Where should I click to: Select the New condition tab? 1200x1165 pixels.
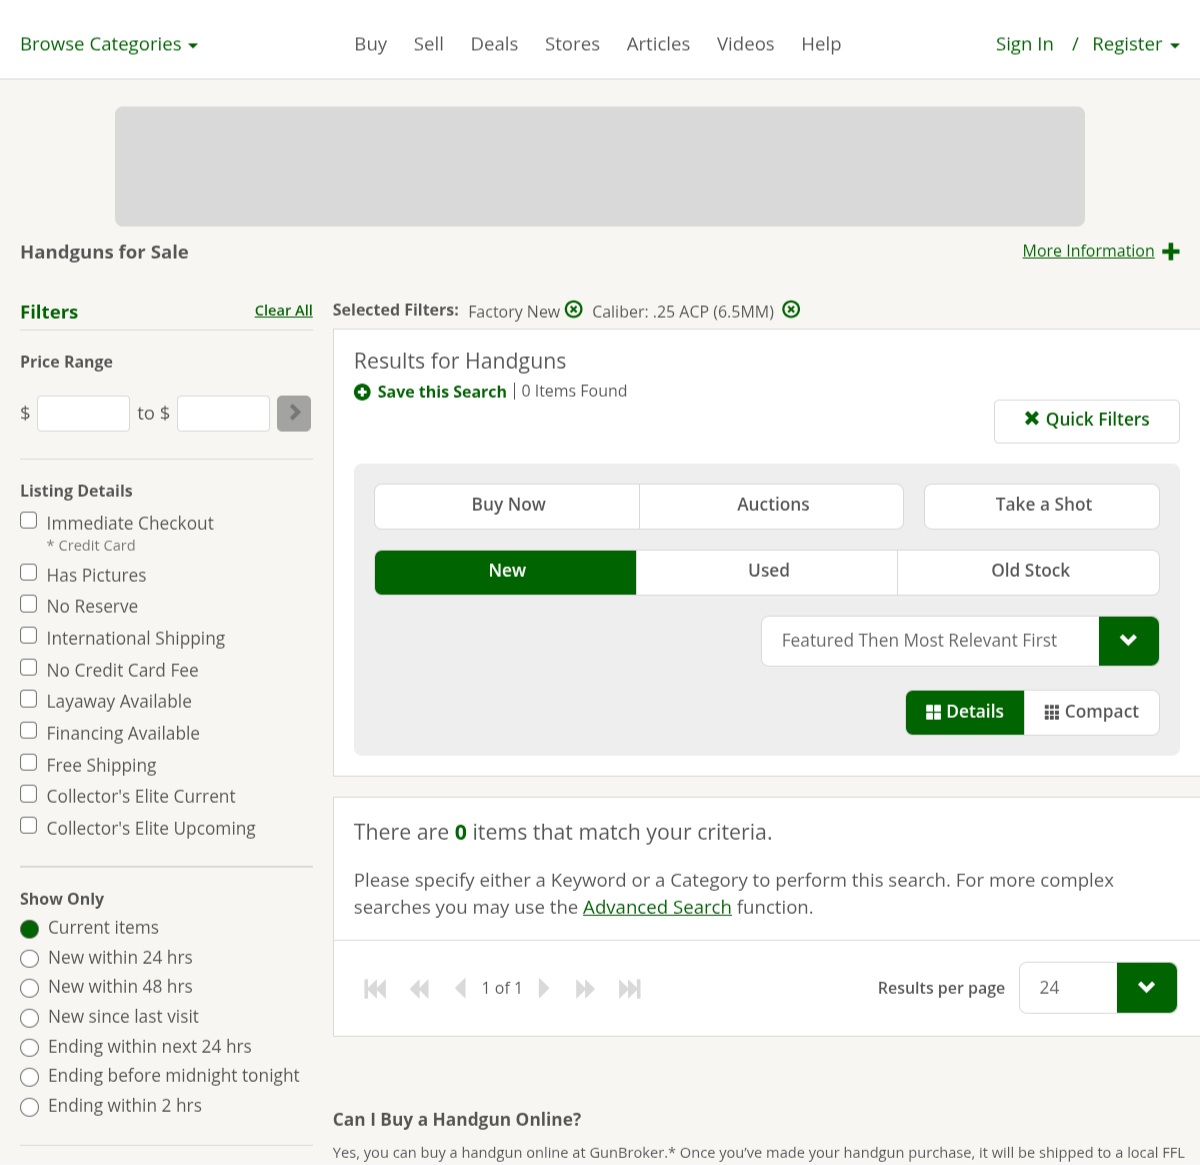506,572
